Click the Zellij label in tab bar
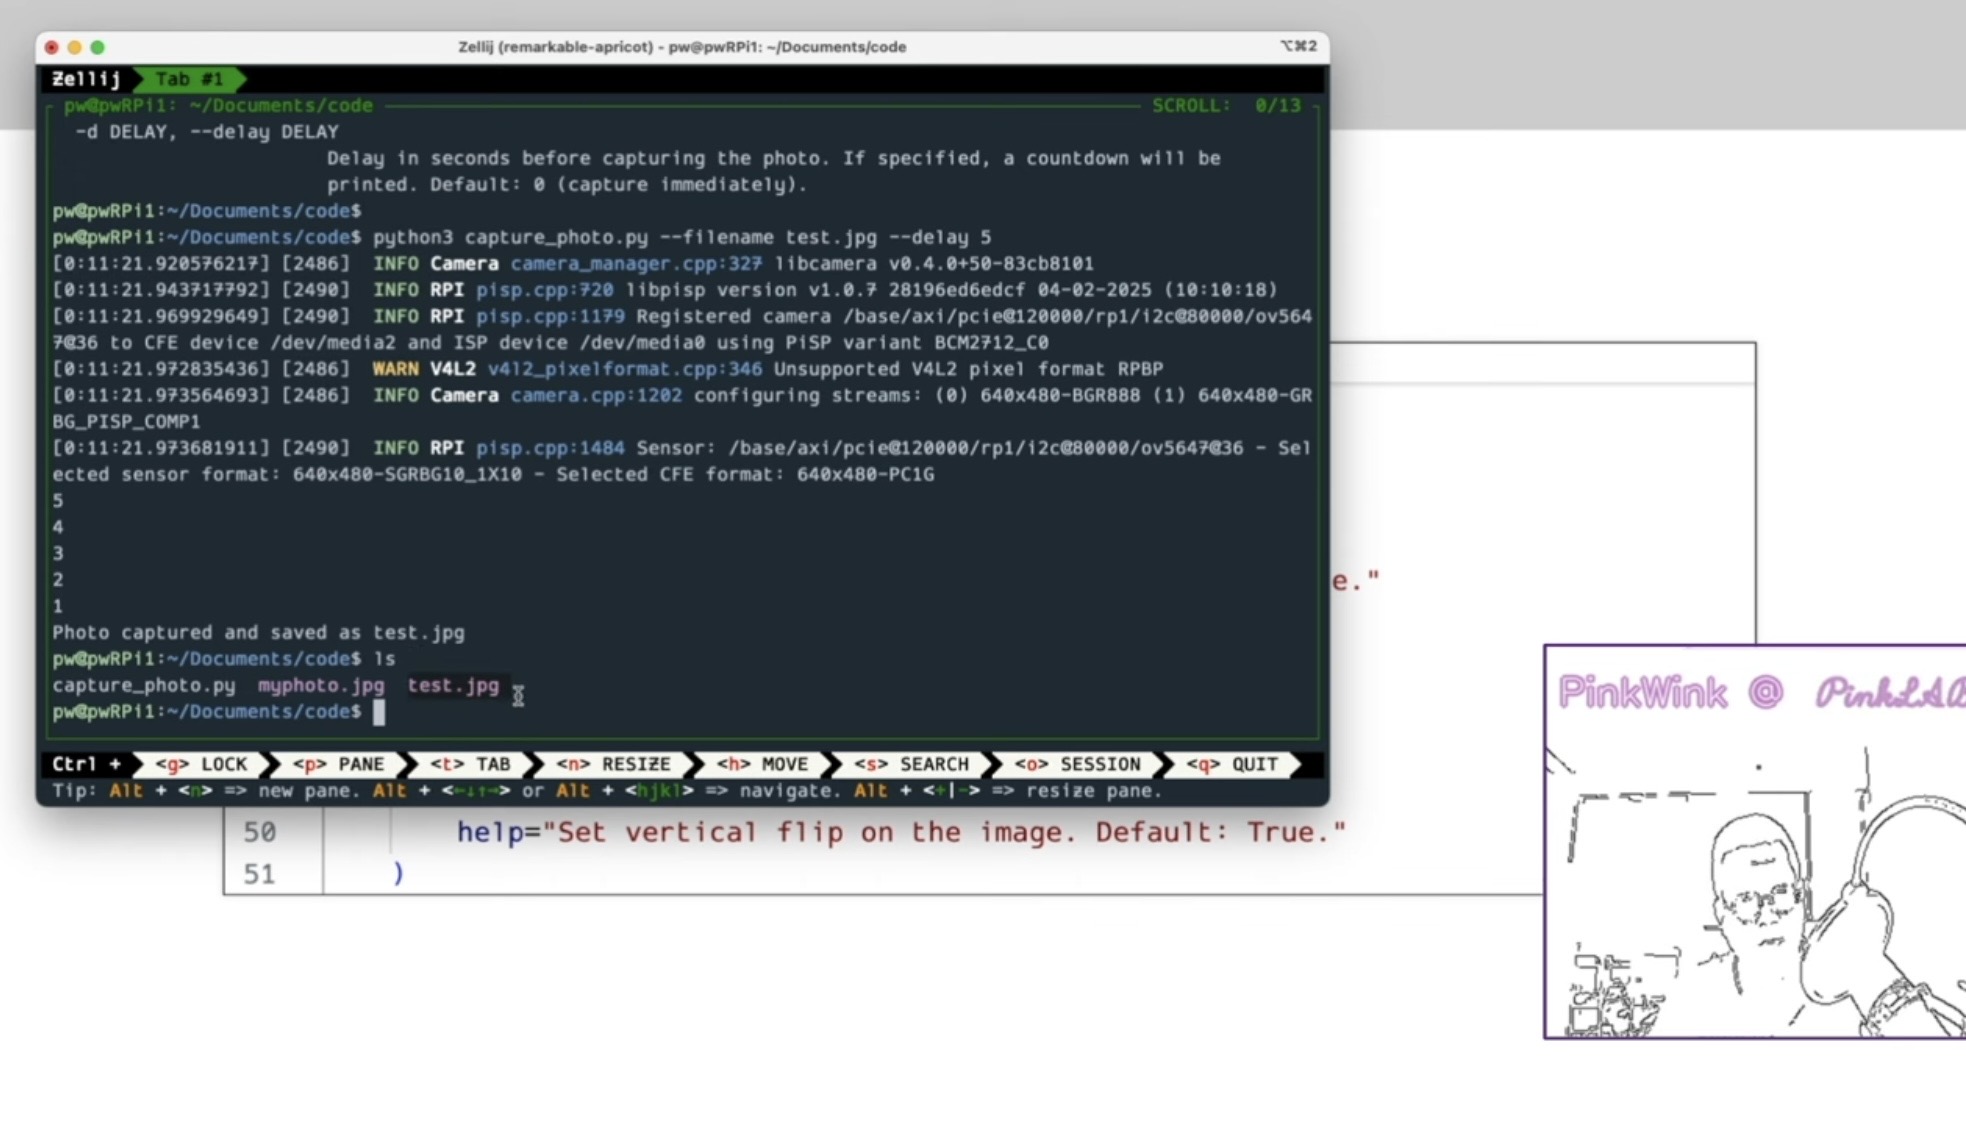 tap(86, 79)
